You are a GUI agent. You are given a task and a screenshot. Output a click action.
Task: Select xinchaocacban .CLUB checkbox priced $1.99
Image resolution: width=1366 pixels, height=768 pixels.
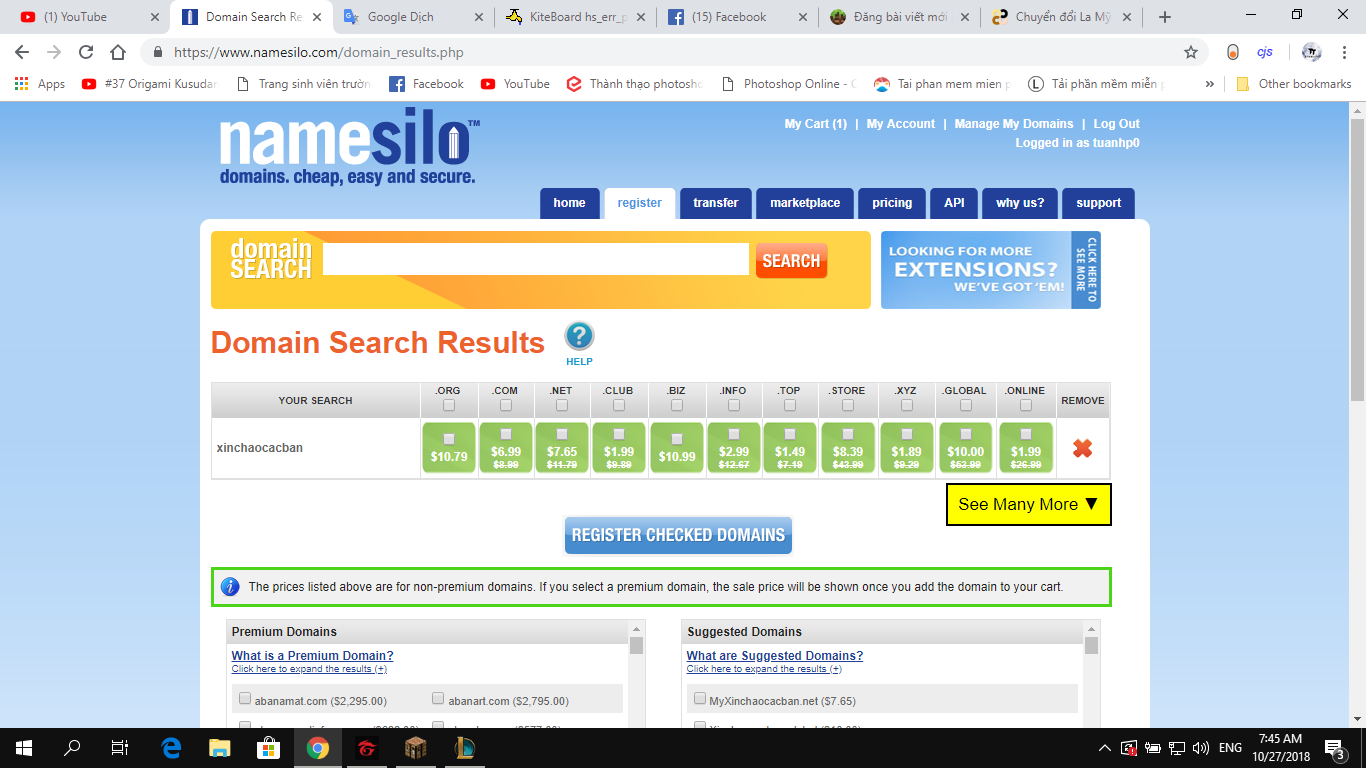click(619, 434)
